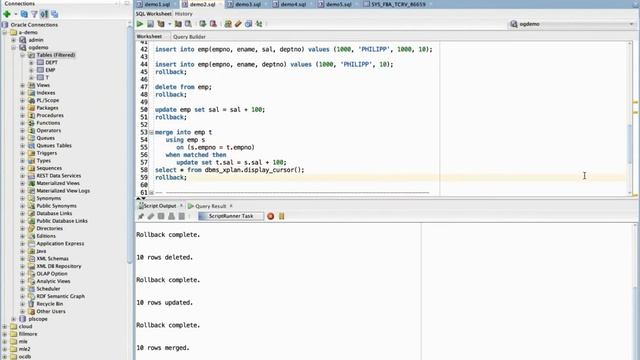The image size is (640, 360).
Task: Click the Schema Browser icon in Connections toolbar
Action: tap(44, 14)
